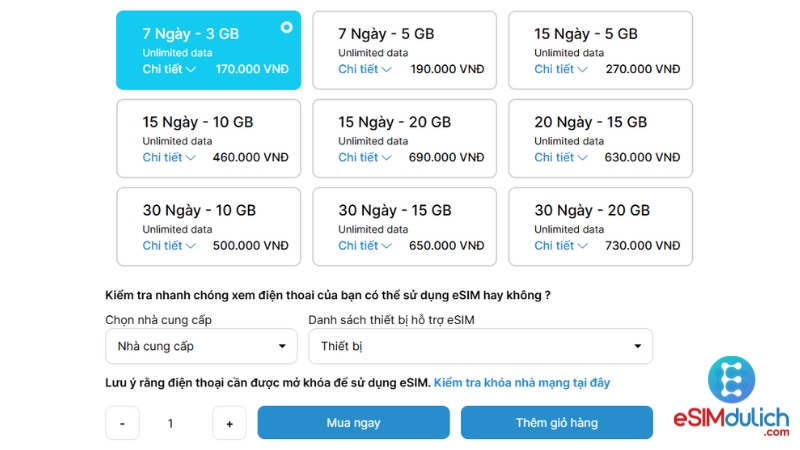This screenshot has width=800, height=450.
Task: Select the 15 Ngày - 20 GB plan
Action: [404, 138]
